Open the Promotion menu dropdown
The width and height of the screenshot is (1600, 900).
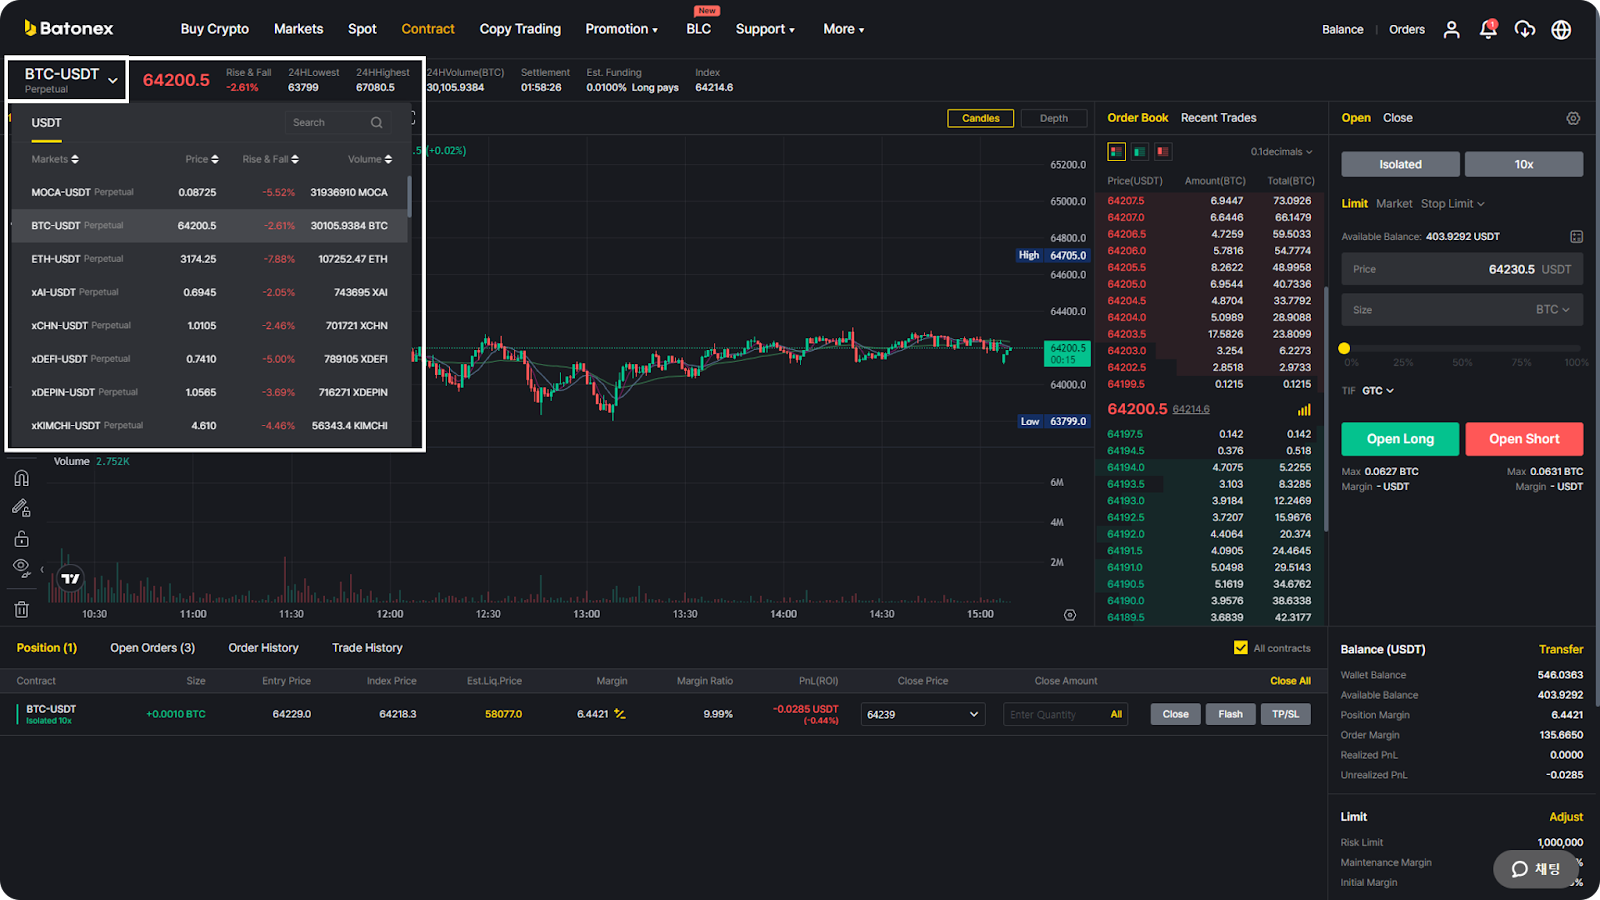pos(621,29)
